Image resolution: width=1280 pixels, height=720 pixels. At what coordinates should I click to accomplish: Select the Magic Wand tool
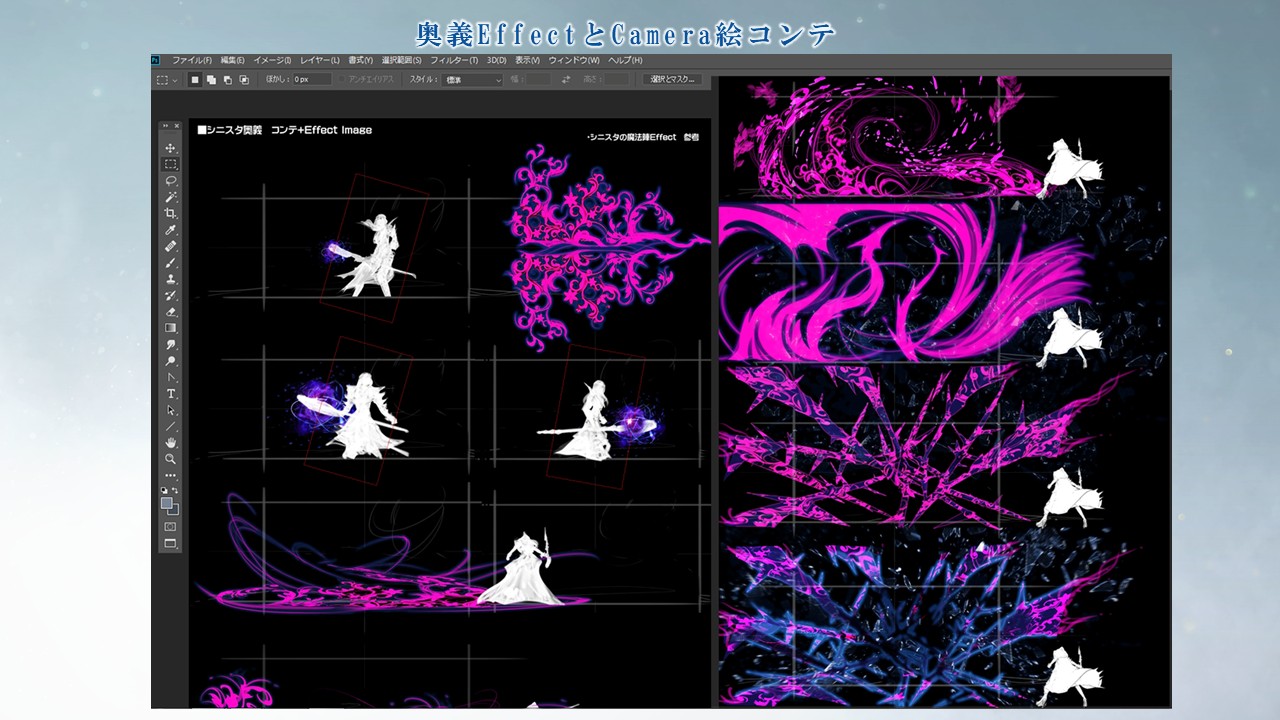coord(171,197)
